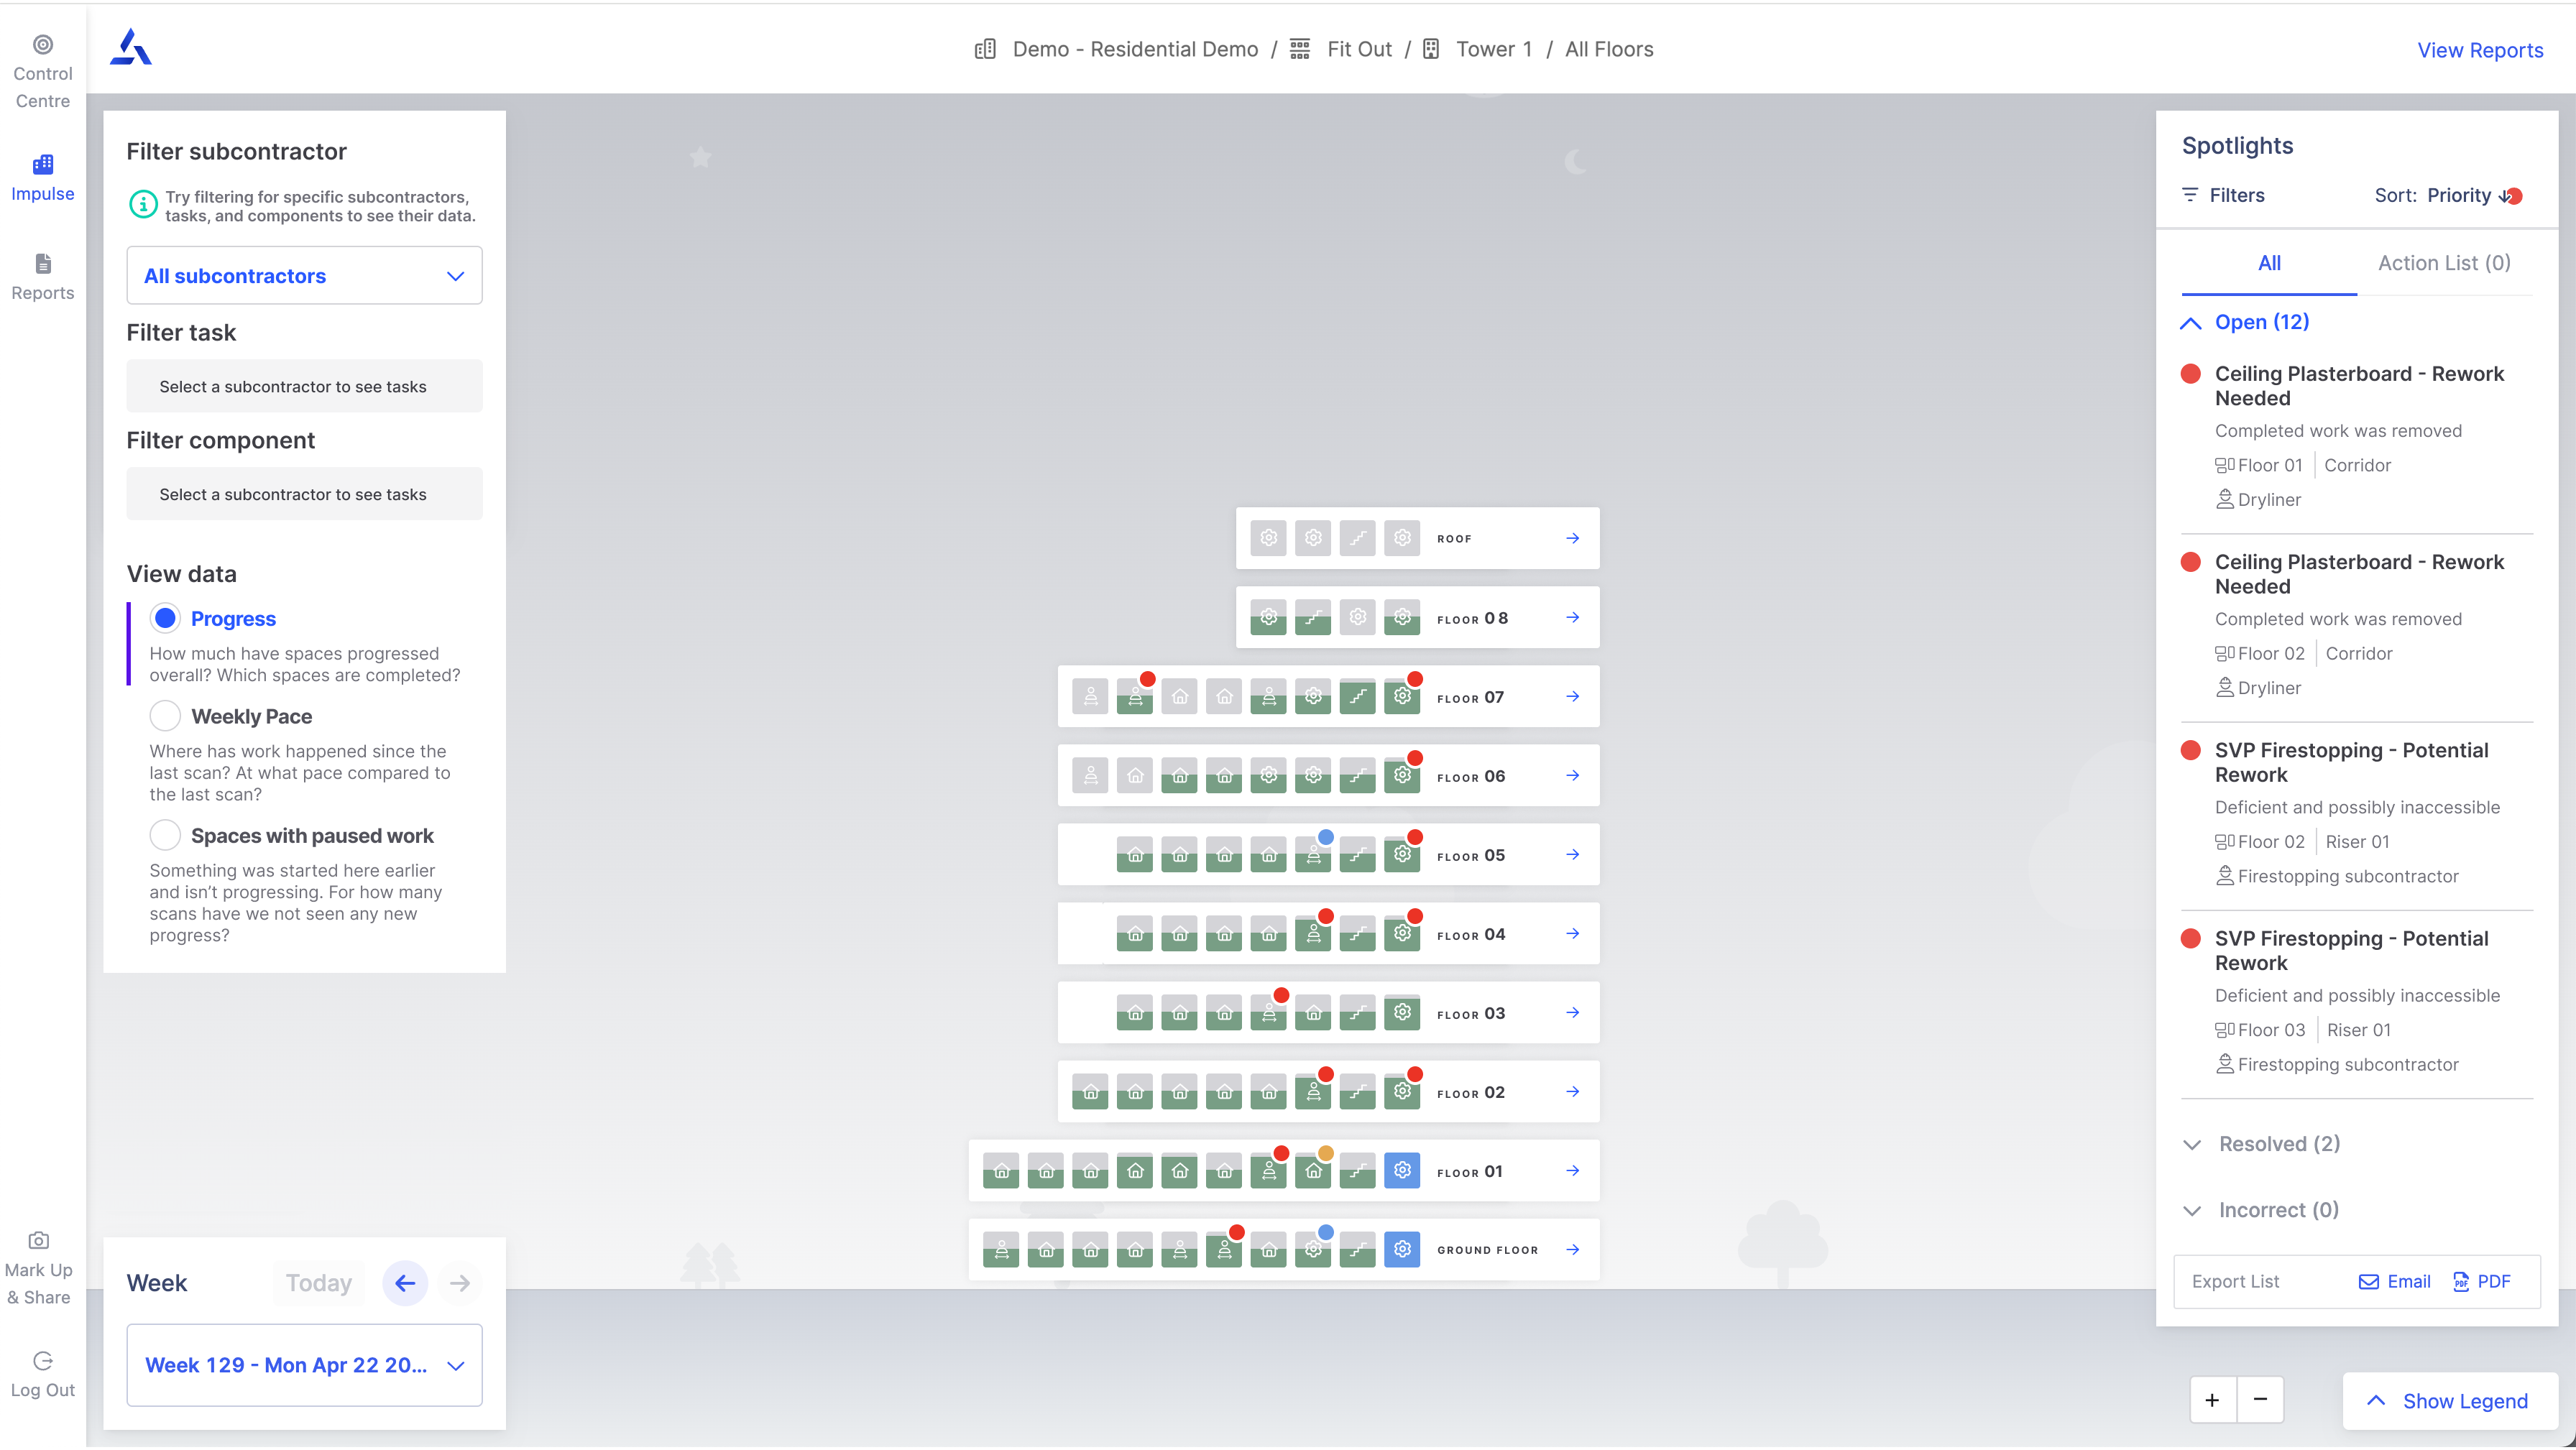Select the Spaces with paused work option
The width and height of the screenshot is (2576, 1450).
point(165,835)
